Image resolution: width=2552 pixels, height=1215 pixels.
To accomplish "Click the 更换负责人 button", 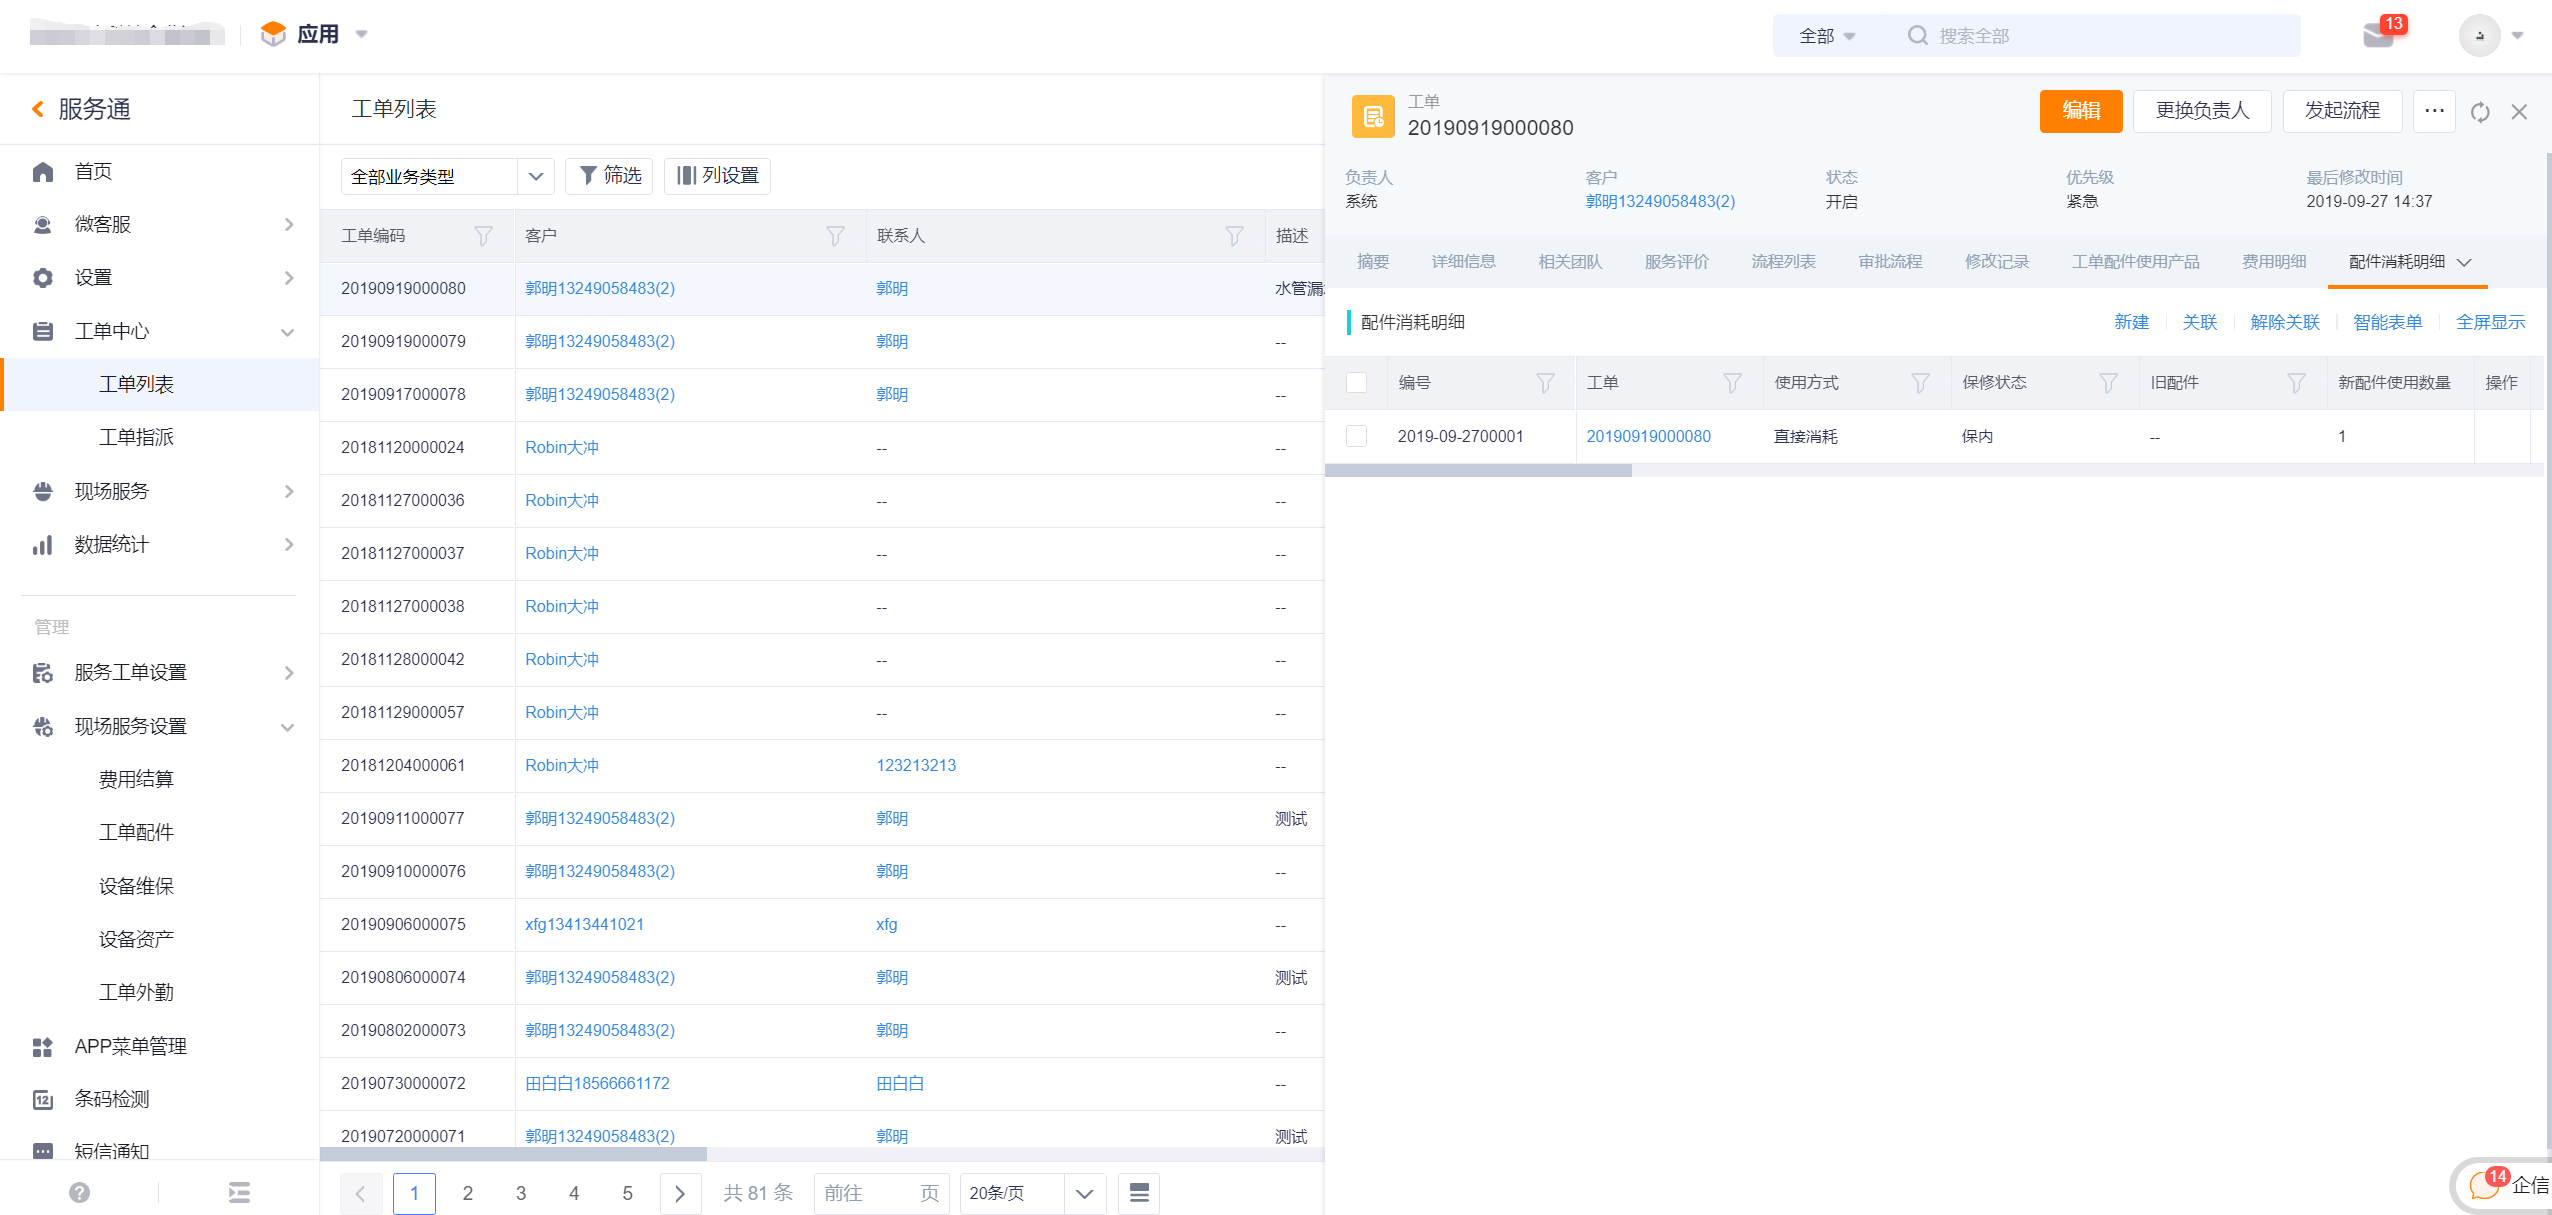I will click(2202, 110).
